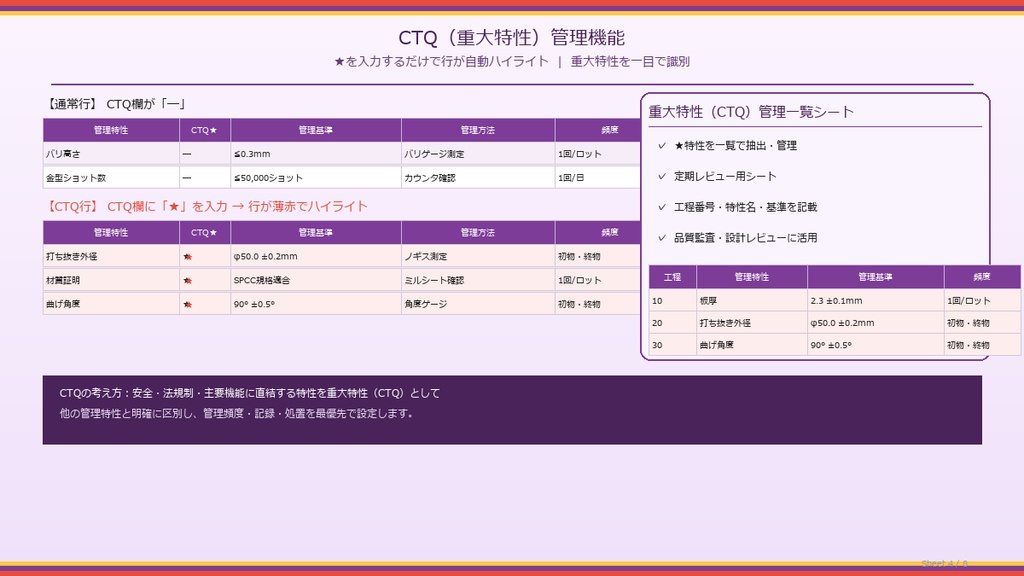This screenshot has width=1024, height=576.
Task: Click the dash CTQ cell in the 金型ショット数 row
Action: [205, 178]
